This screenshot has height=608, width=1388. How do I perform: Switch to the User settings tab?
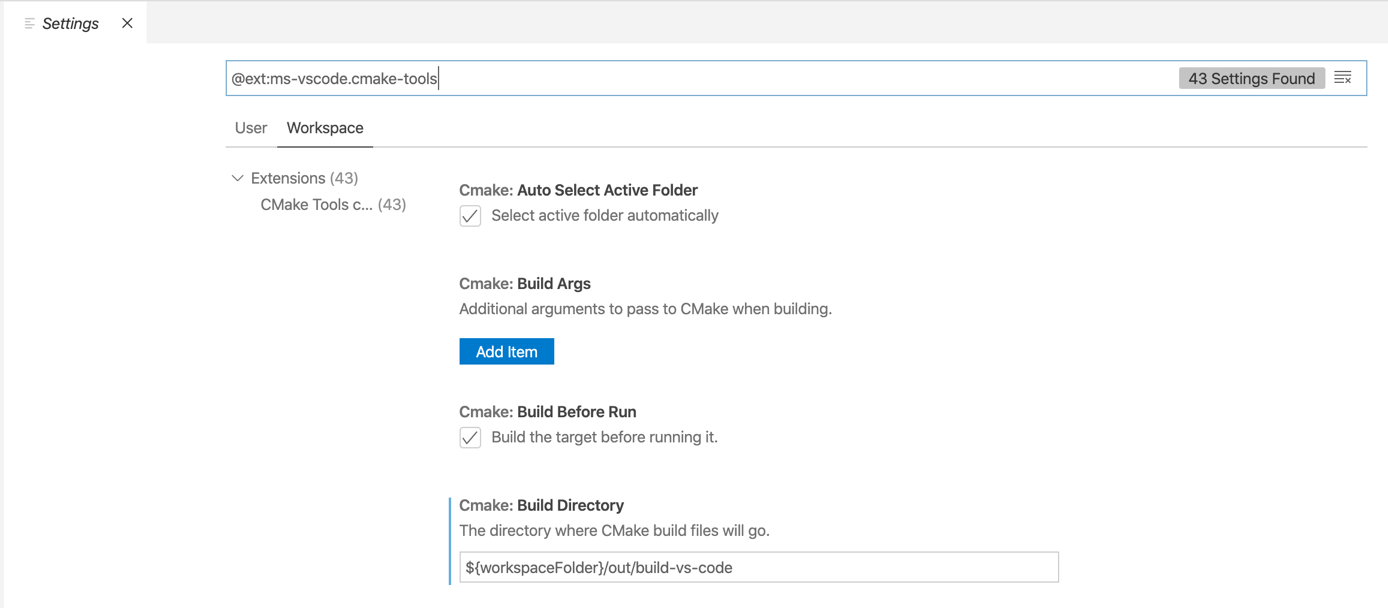(x=250, y=128)
